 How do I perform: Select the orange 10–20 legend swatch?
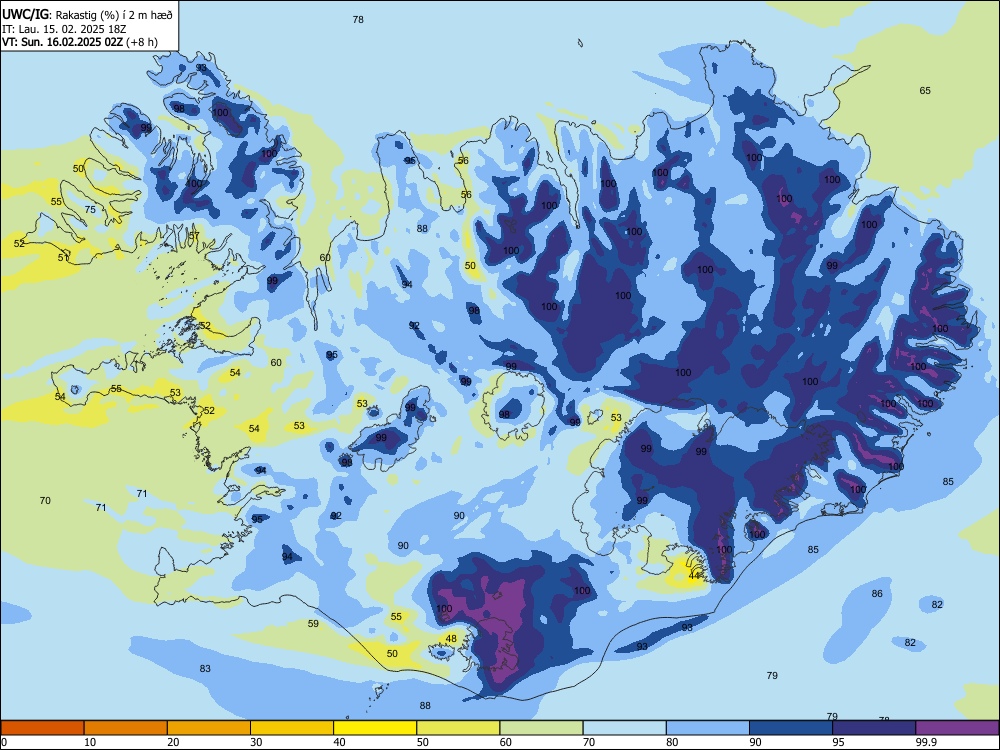coord(126,728)
